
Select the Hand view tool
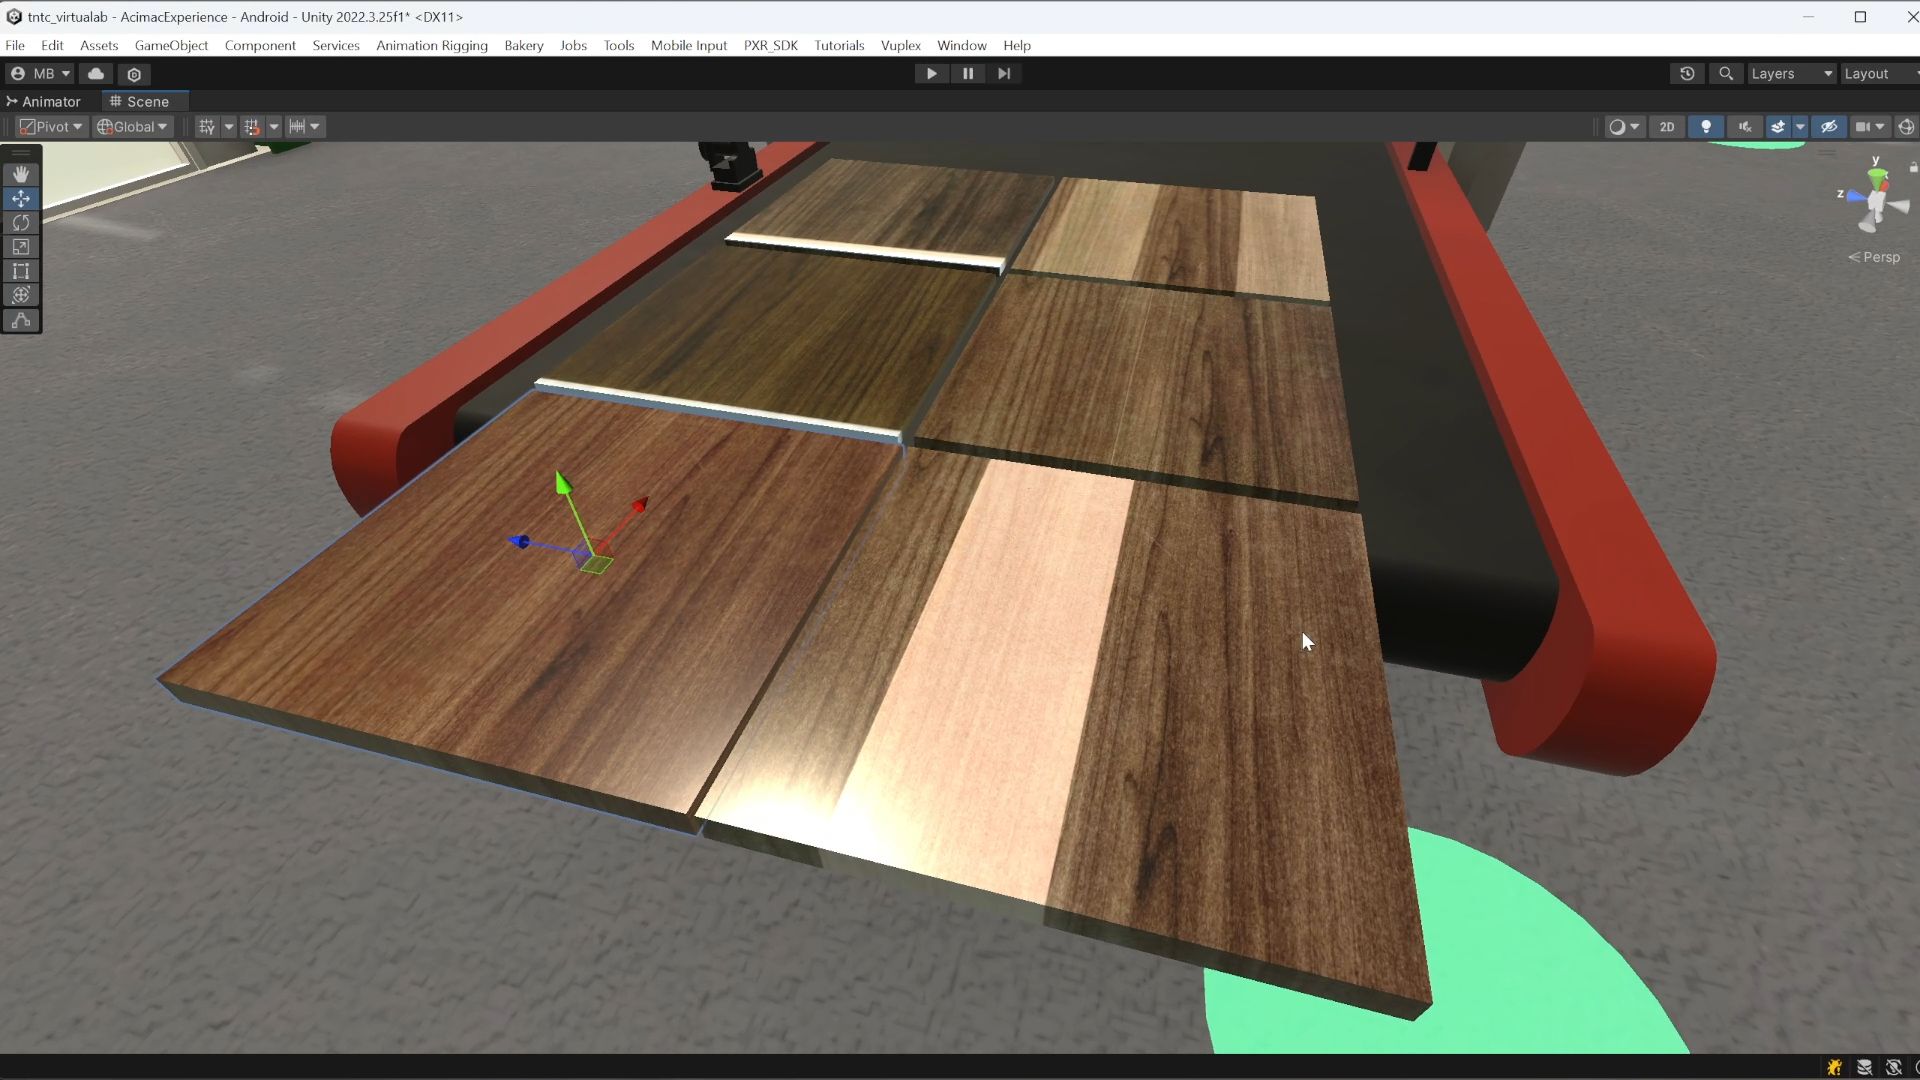point(21,174)
